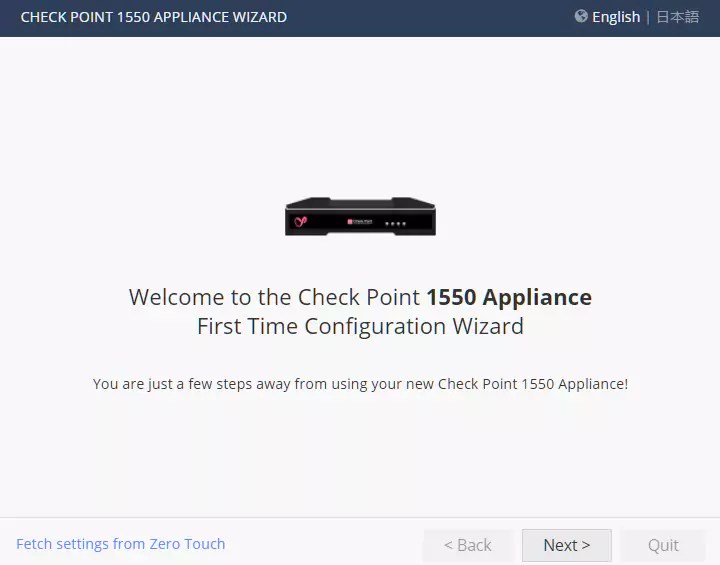Switch language to Japanese 日本語
This screenshot has width=720, height=565.
[678, 17]
